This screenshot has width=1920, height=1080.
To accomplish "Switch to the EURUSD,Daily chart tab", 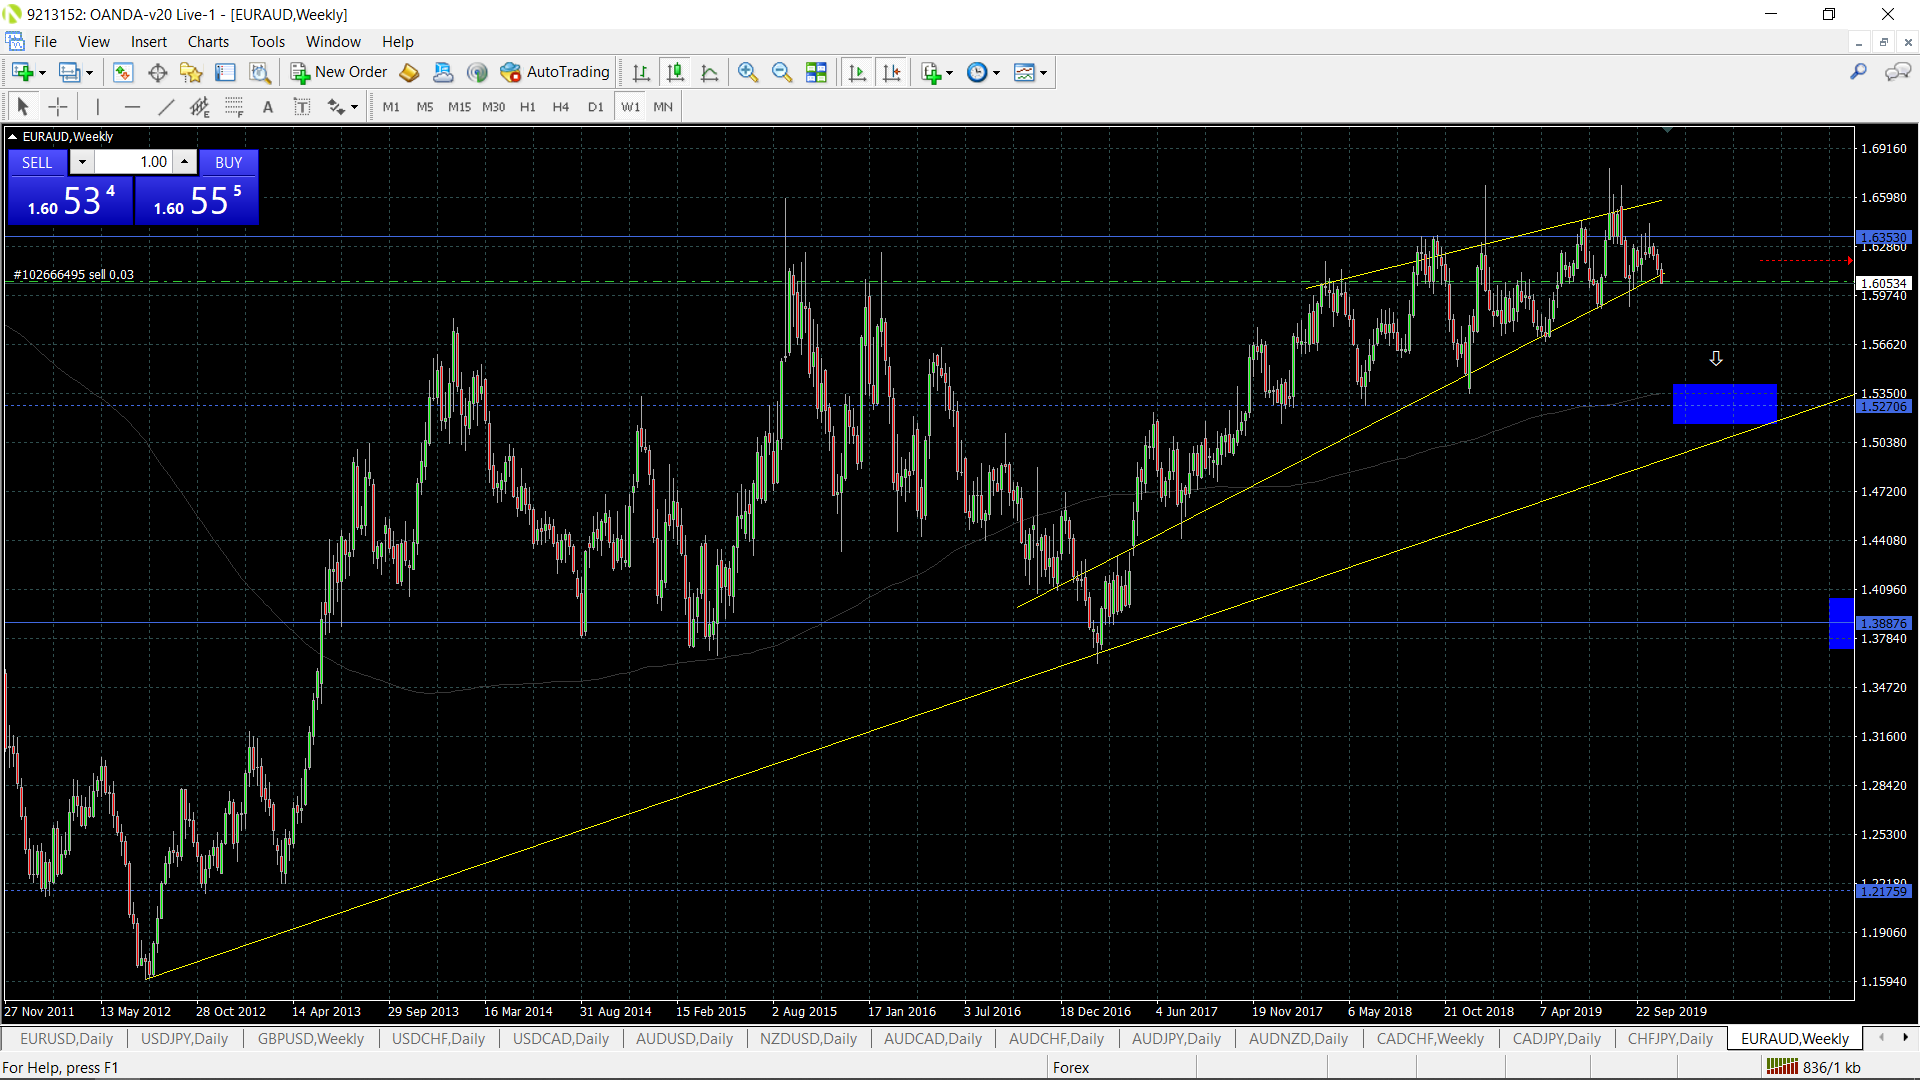I will [x=67, y=1039].
